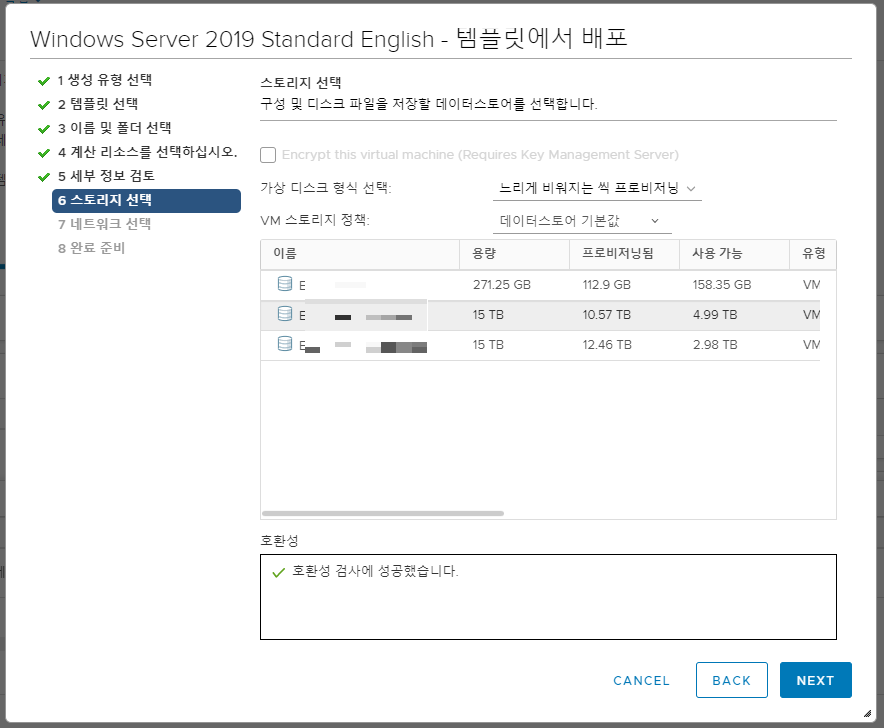Select step 6 스토리지 선택
884x728 pixels.
pyautogui.click(x=147, y=201)
